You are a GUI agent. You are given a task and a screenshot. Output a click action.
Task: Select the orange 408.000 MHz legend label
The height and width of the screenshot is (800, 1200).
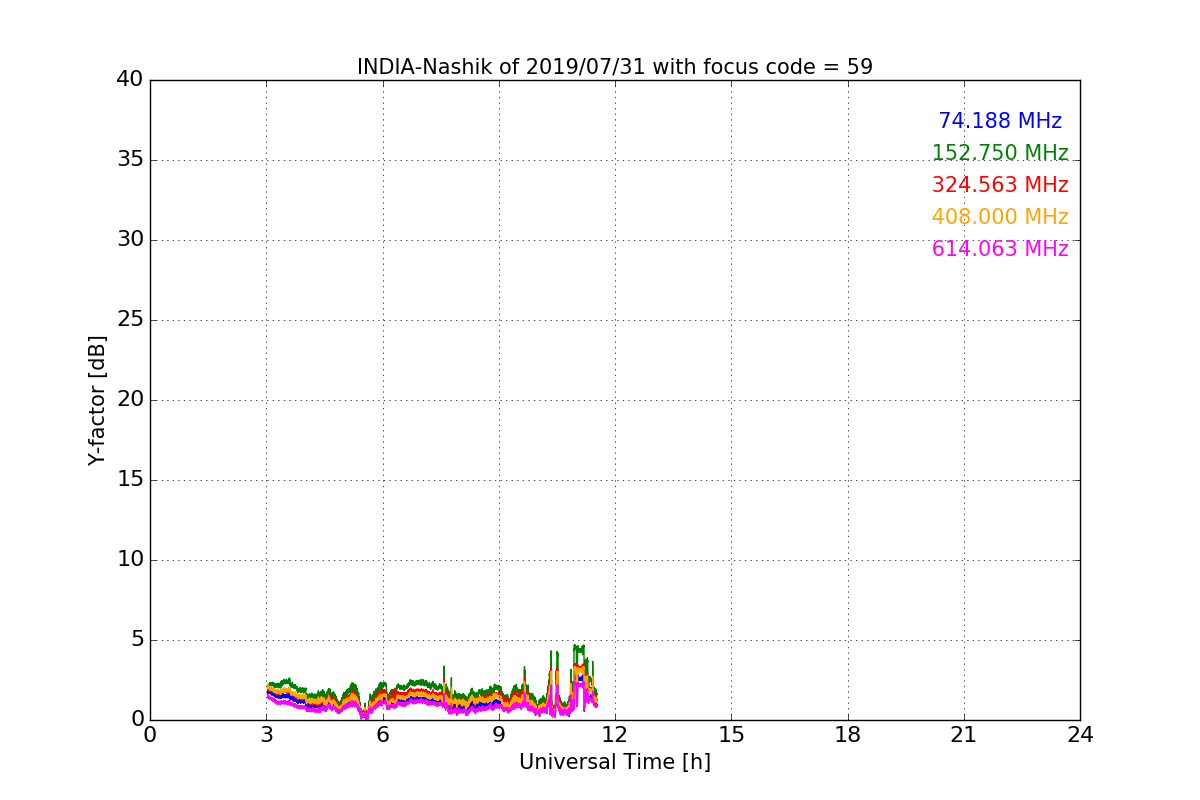[x=1000, y=217]
